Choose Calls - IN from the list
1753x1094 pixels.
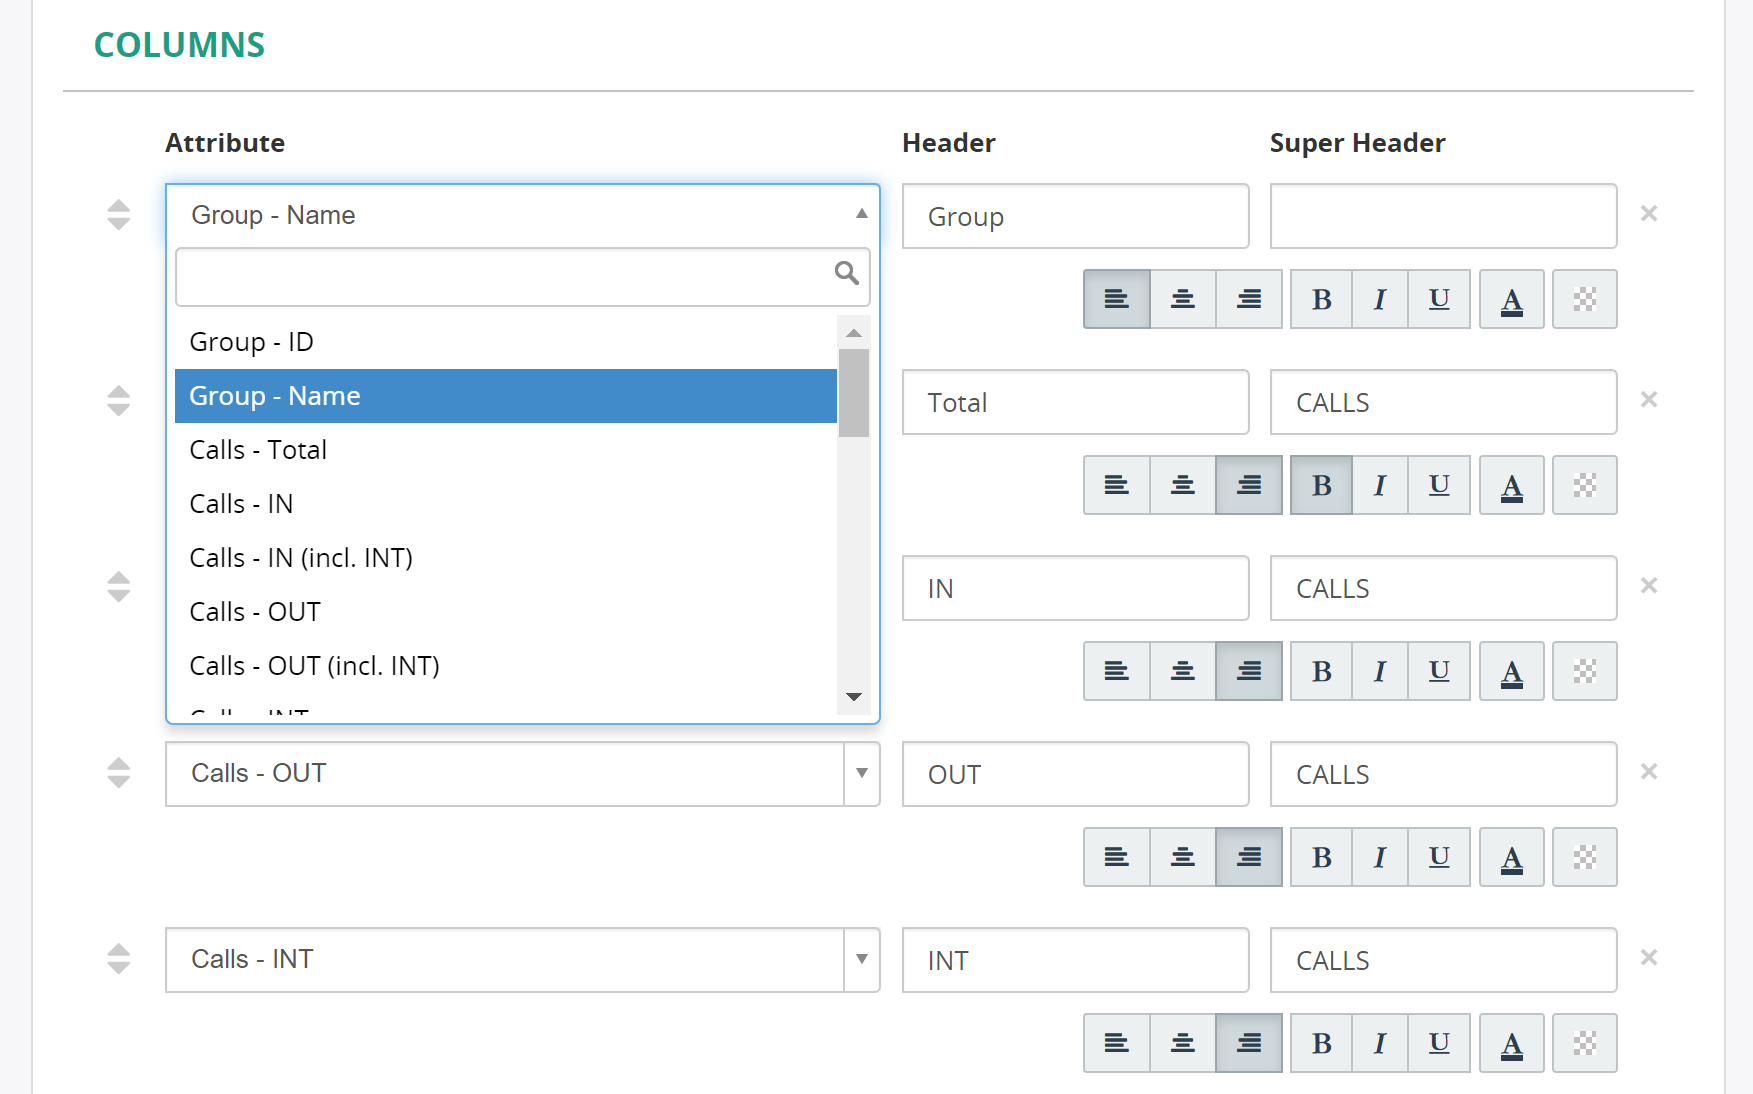(506, 504)
